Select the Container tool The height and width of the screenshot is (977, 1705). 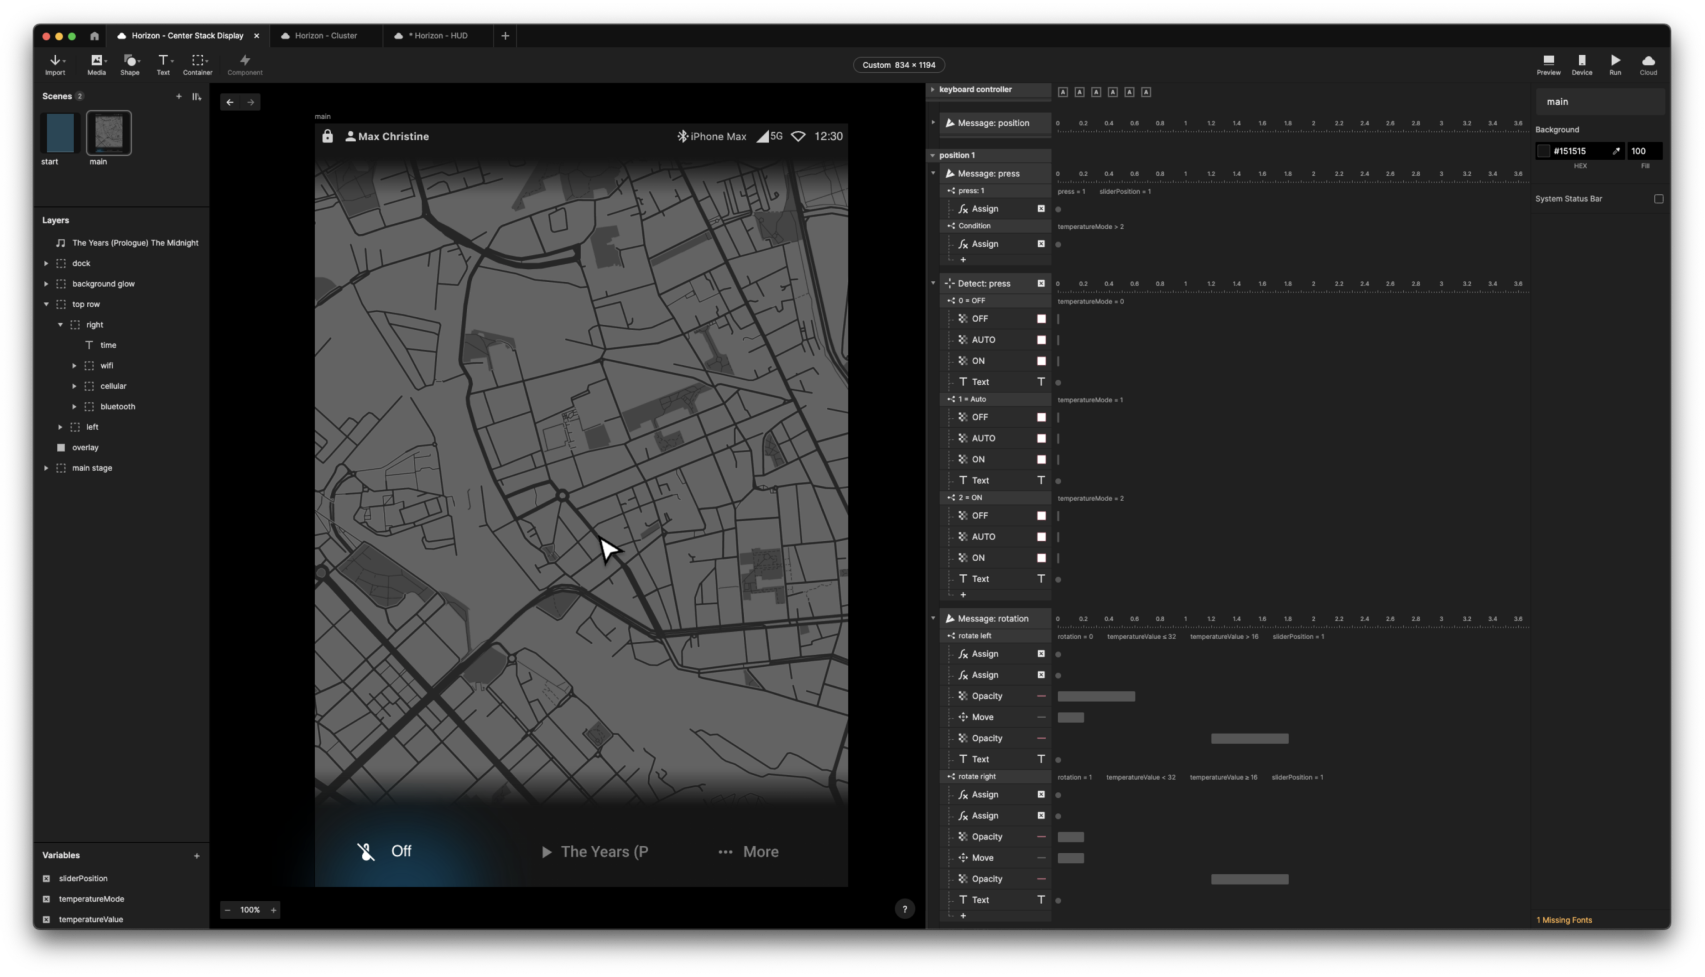pyautogui.click(x=198, y=65)
